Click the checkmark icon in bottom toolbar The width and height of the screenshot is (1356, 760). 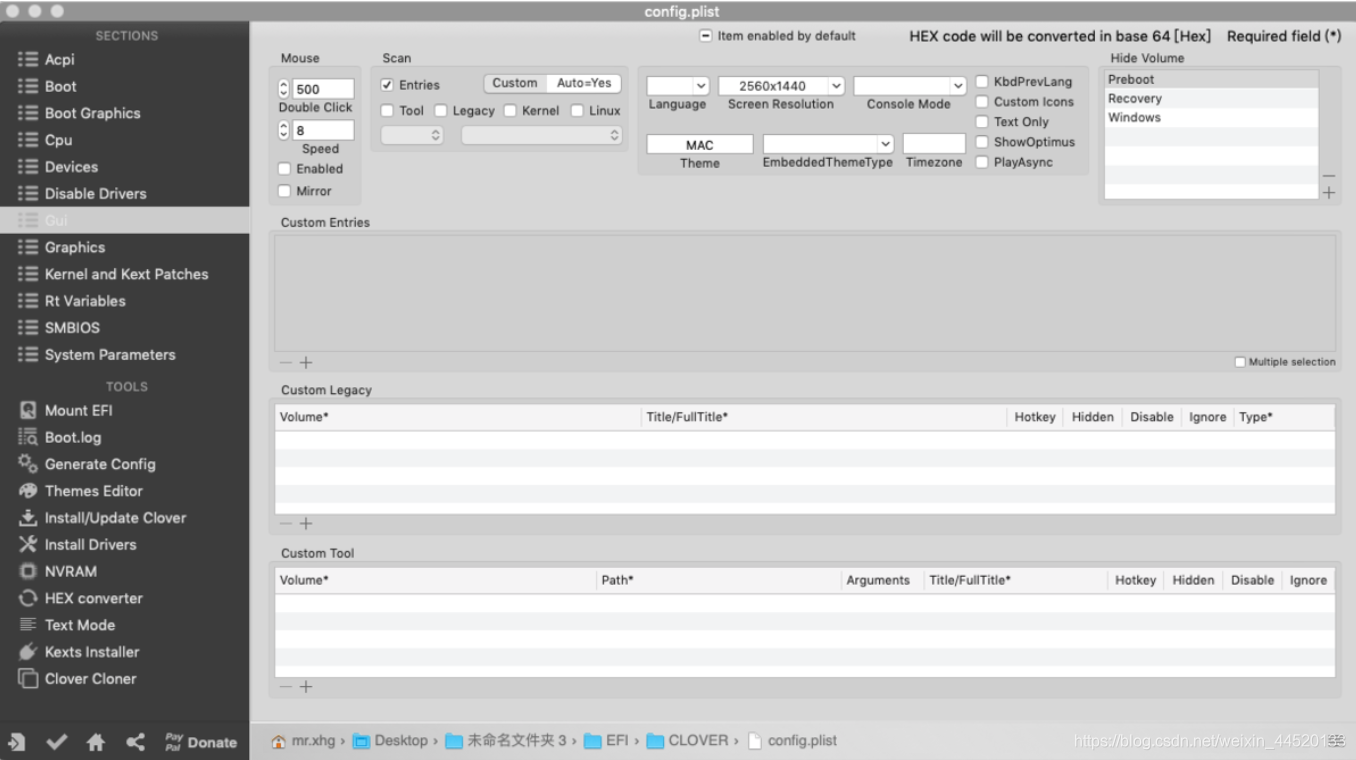point(57,742)
